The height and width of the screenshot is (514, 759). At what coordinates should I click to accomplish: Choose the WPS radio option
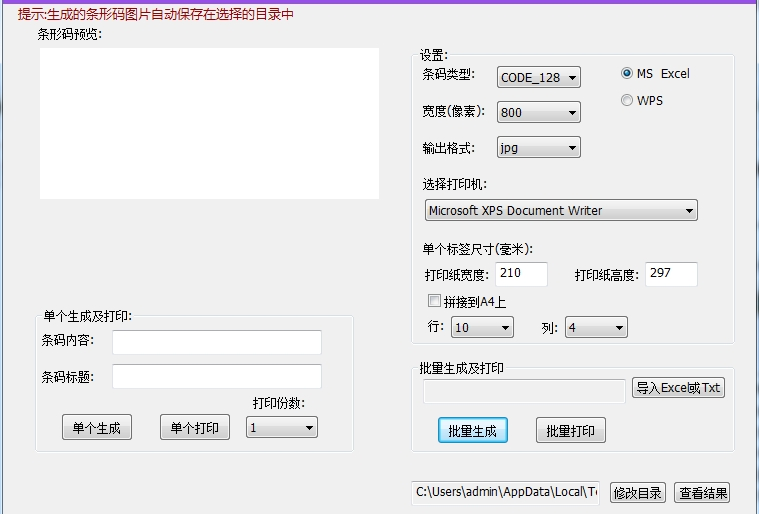(x=627, y=100)
